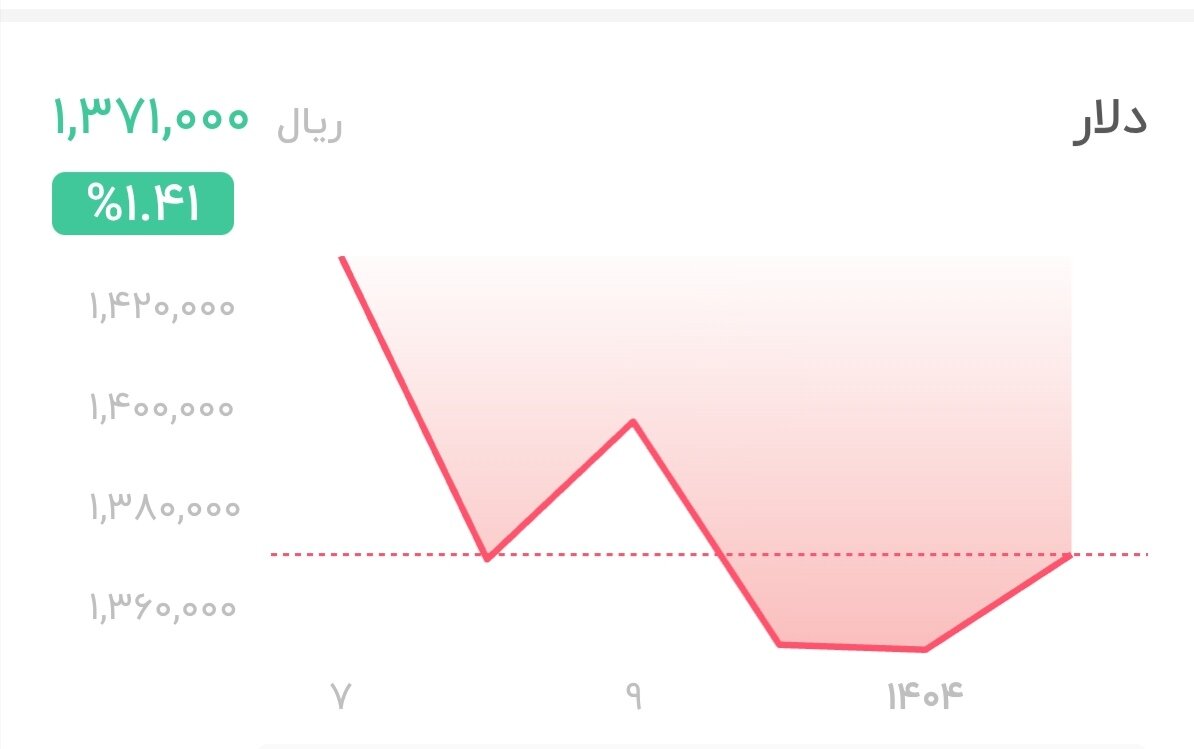The height and width of the screenshot is (749, 1194).
Task: Click the first trough of the red line
Action: (x=487, y=558)
